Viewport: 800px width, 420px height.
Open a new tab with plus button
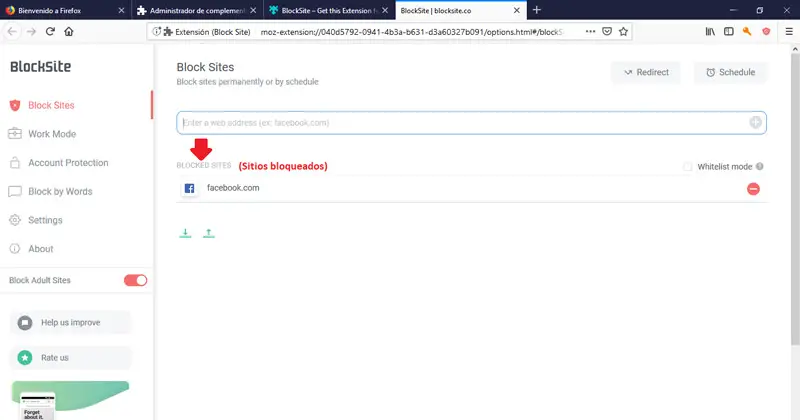[x=536, y=10]
